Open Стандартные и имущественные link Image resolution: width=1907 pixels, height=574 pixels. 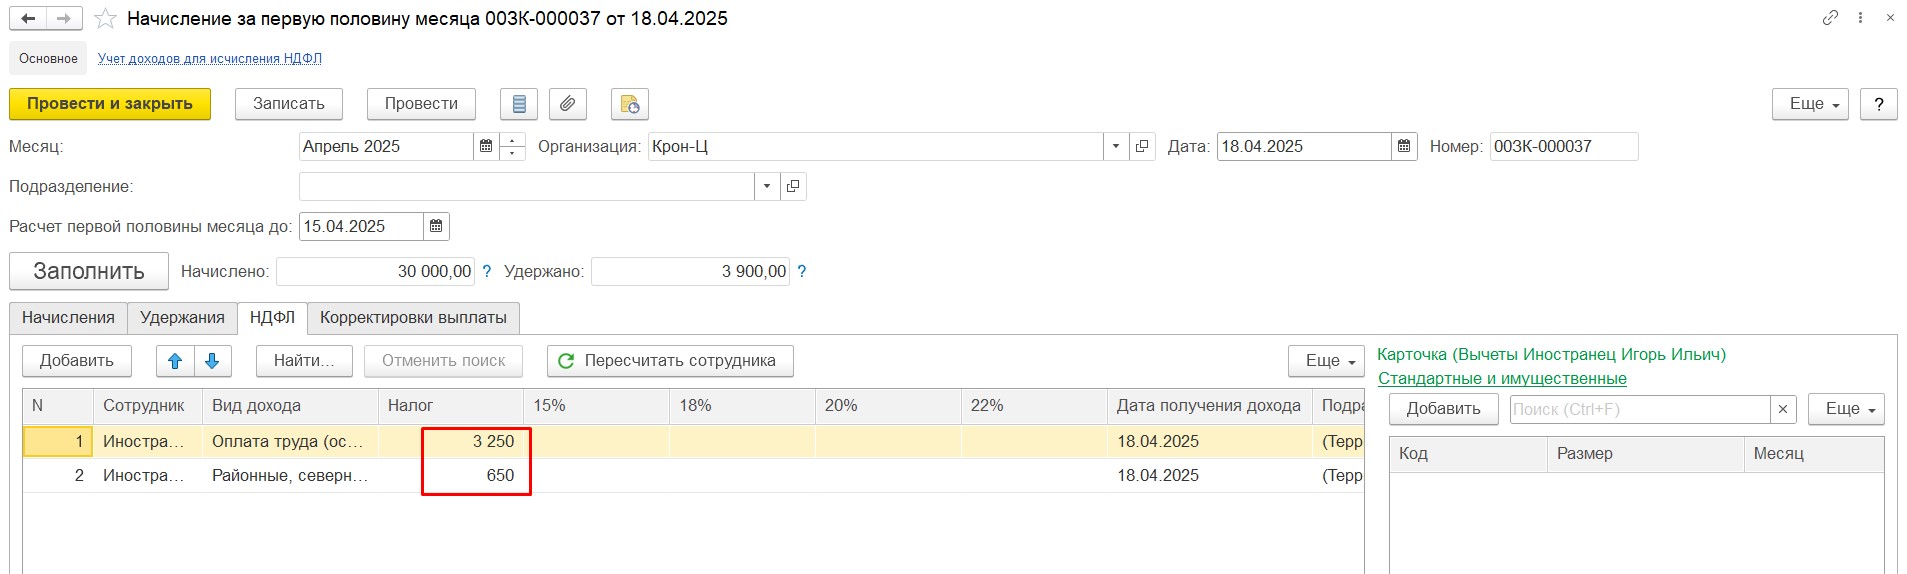[x=1502, y=378]
